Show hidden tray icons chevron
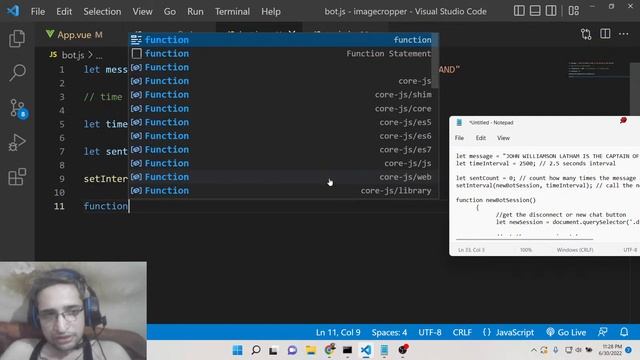 (533, 350)
